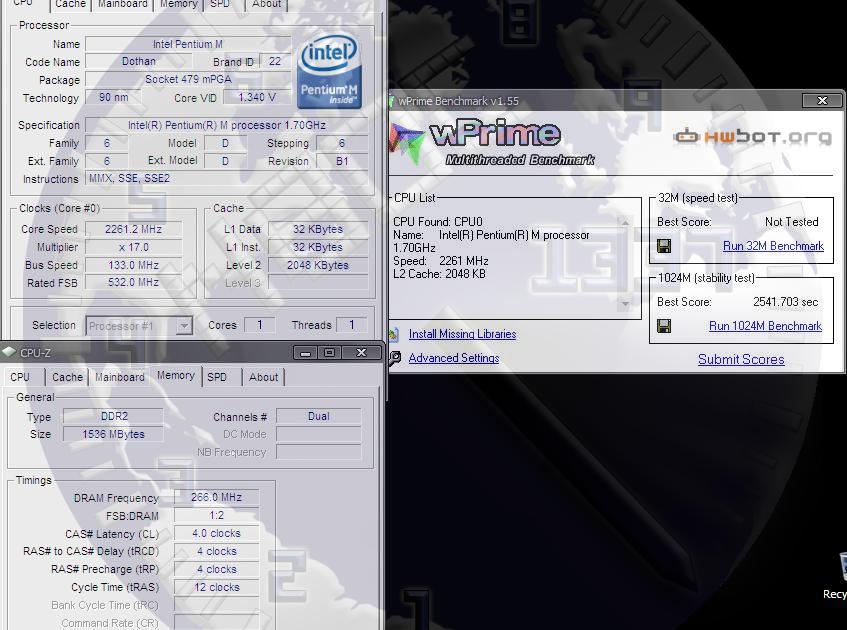Open SPD tab in lower CPU-Z window
The image size is (847, 630).
[x=217, y=377]
